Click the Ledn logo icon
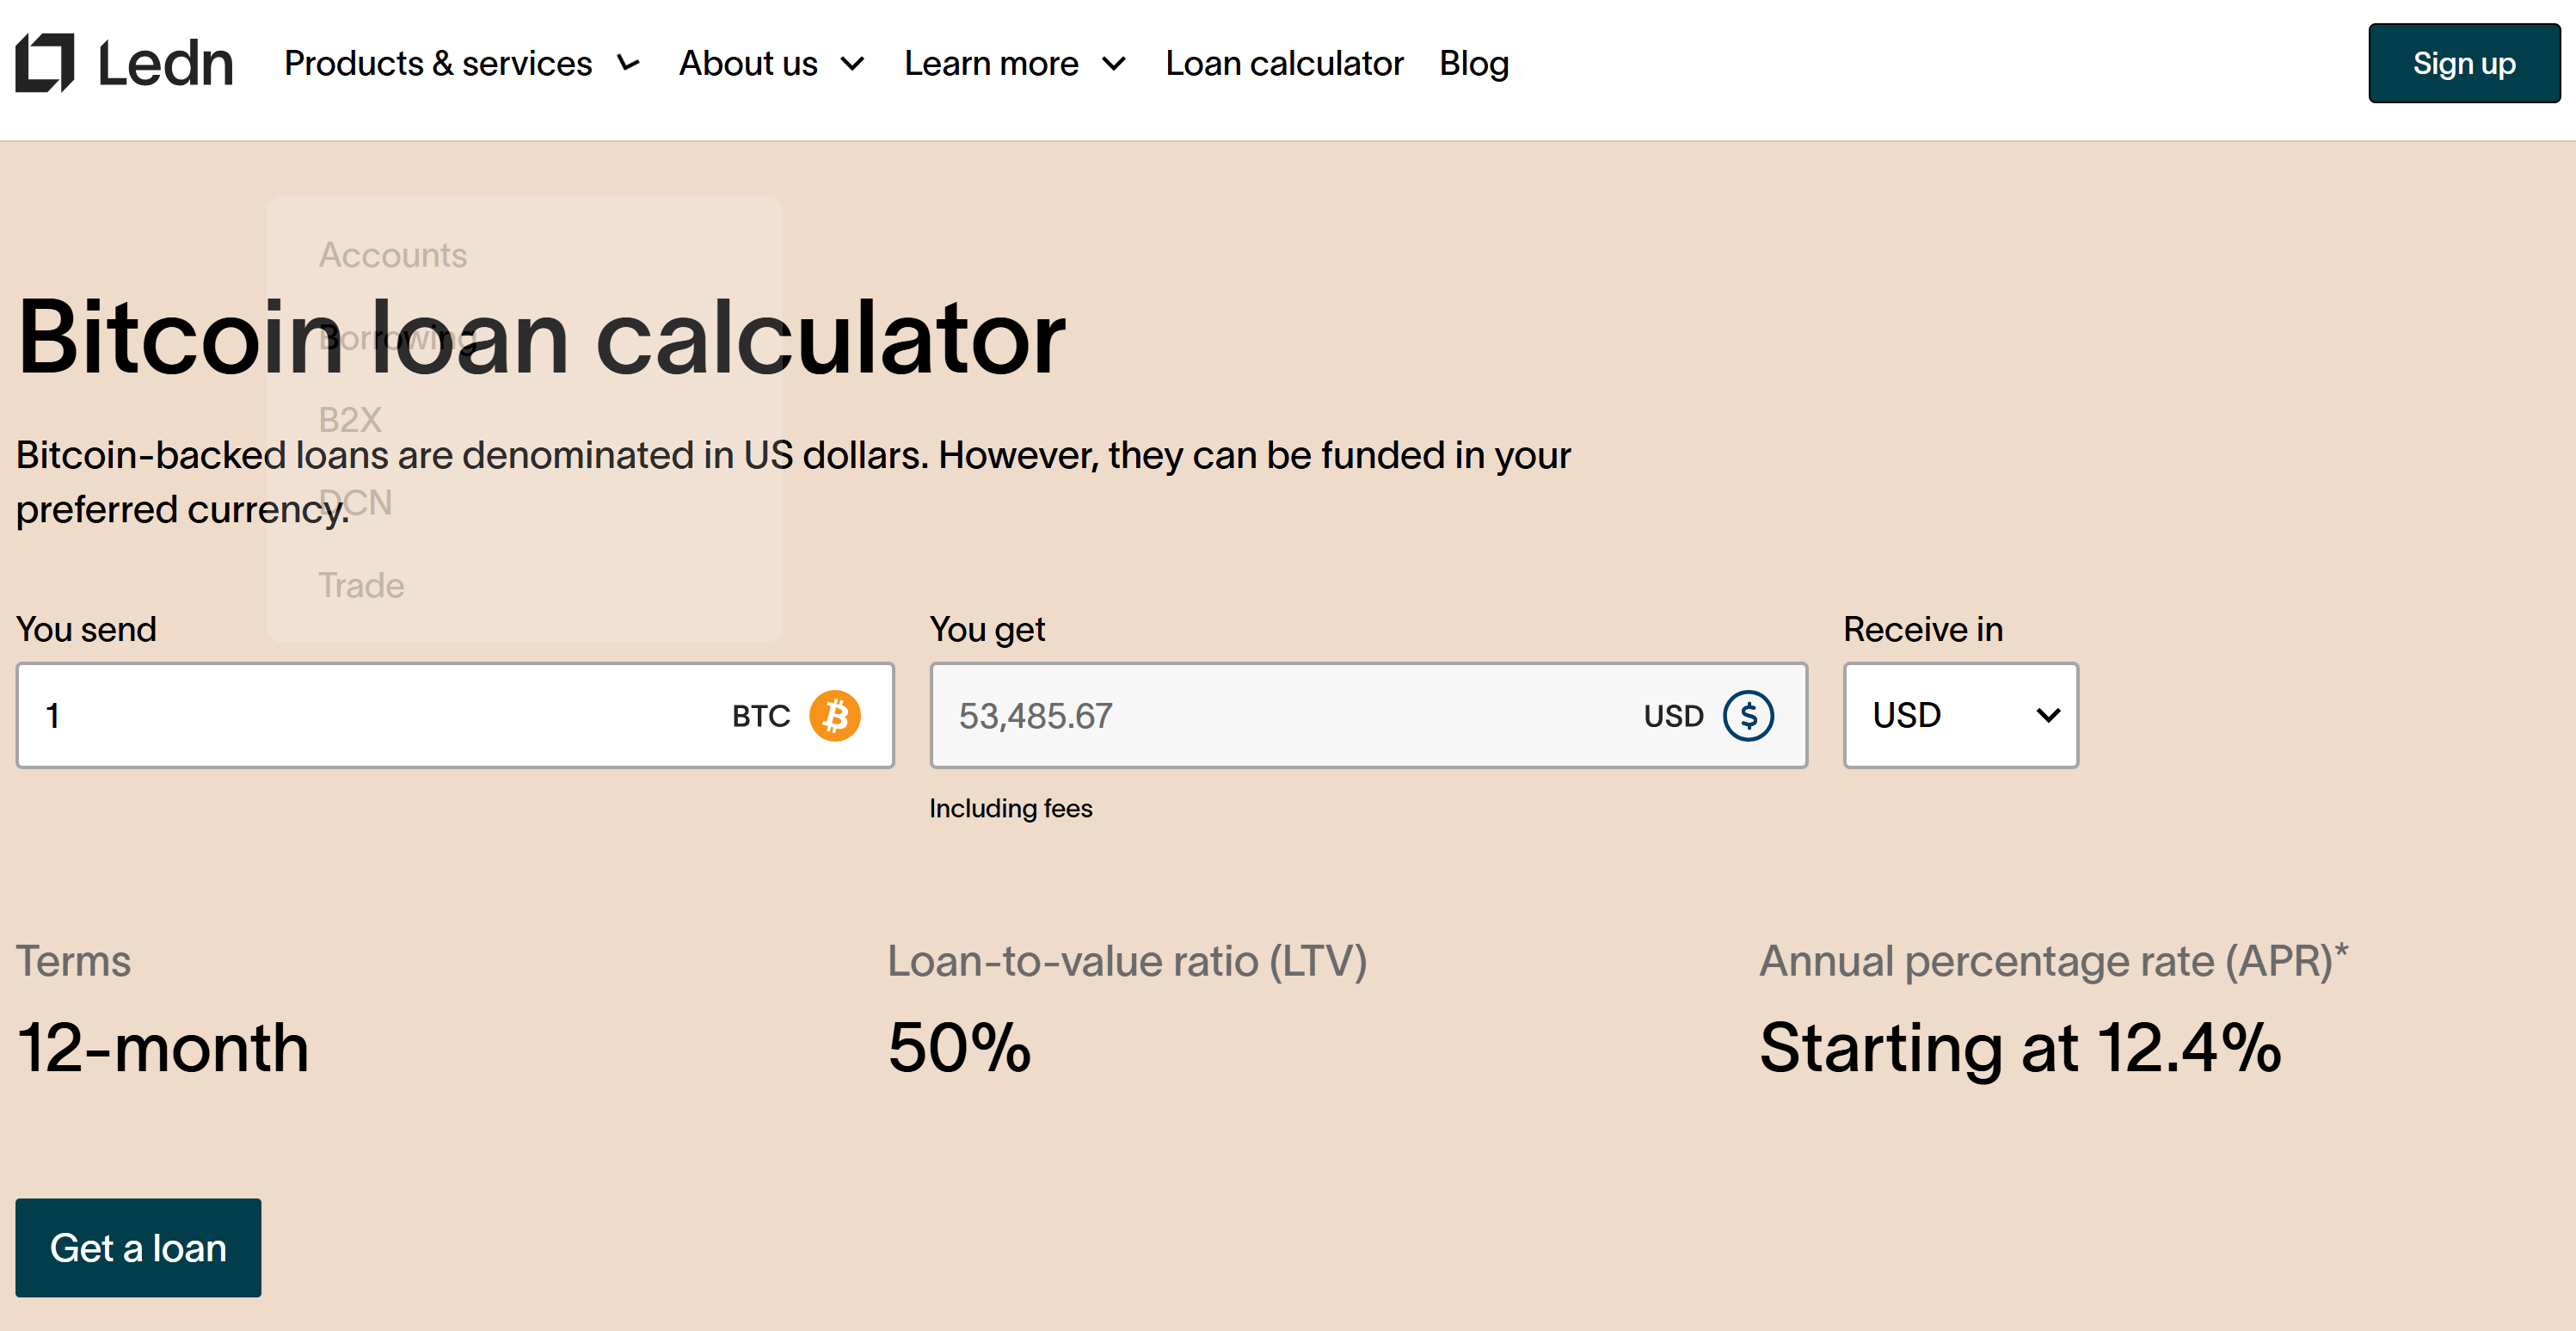Screen dimensions: 2576x1331 click(45, 62)
